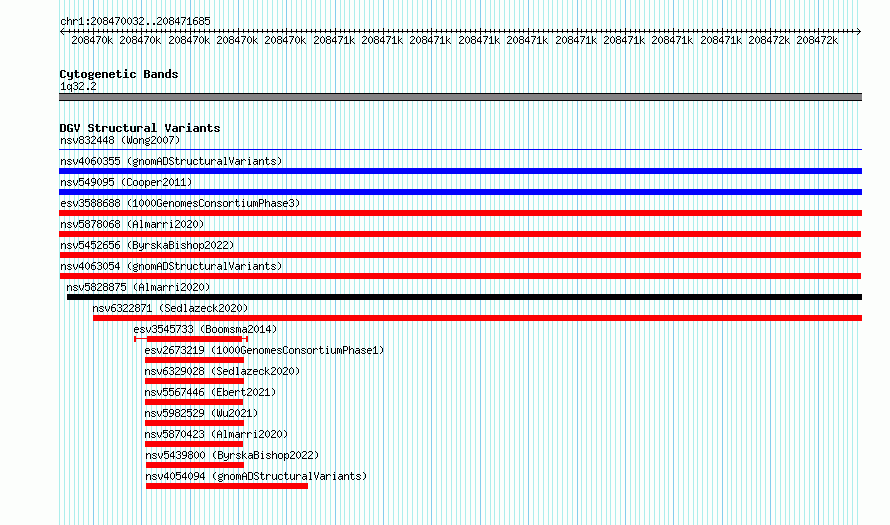Click the Cytogenetic Bands track title

[119, 74]
